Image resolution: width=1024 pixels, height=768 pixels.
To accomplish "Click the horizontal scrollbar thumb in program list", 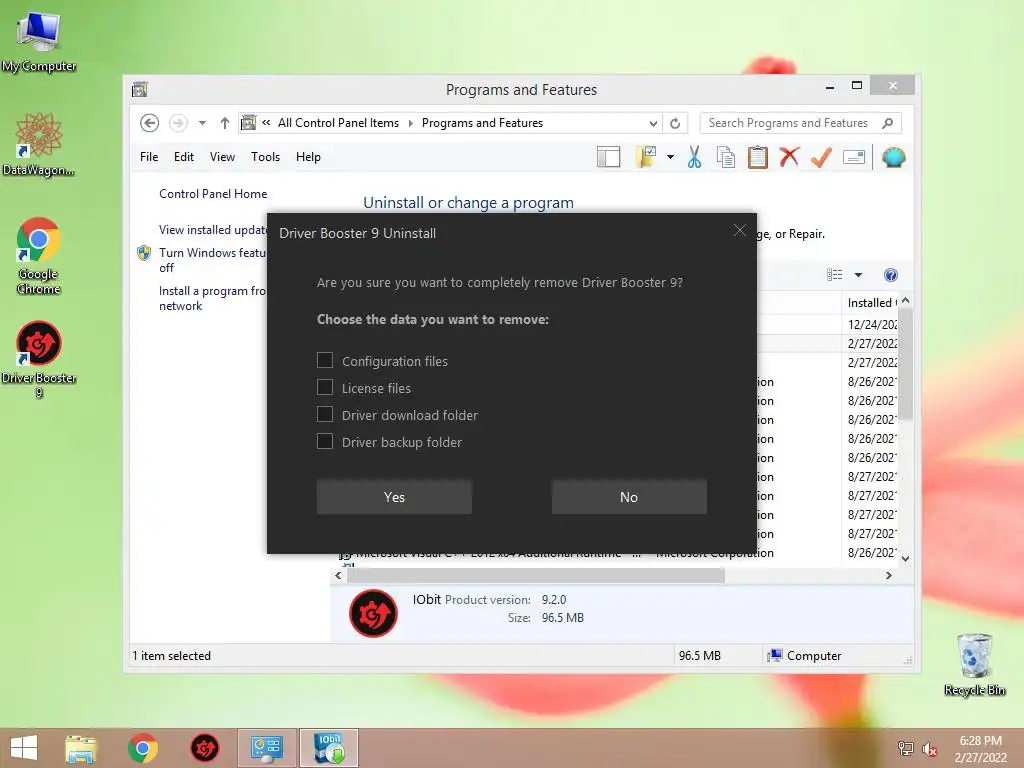I will click(536, 575).
